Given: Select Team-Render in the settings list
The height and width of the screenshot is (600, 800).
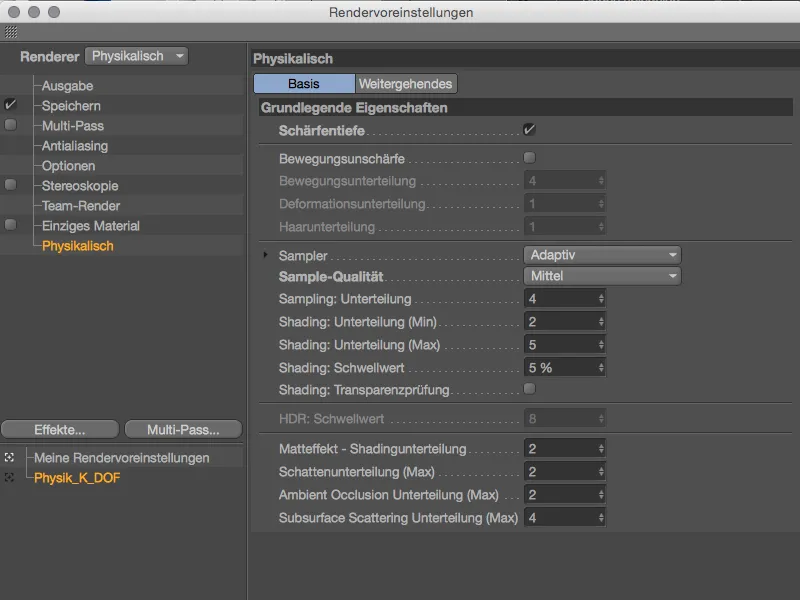Looking at the screenshot, I should tap(81, 206).
